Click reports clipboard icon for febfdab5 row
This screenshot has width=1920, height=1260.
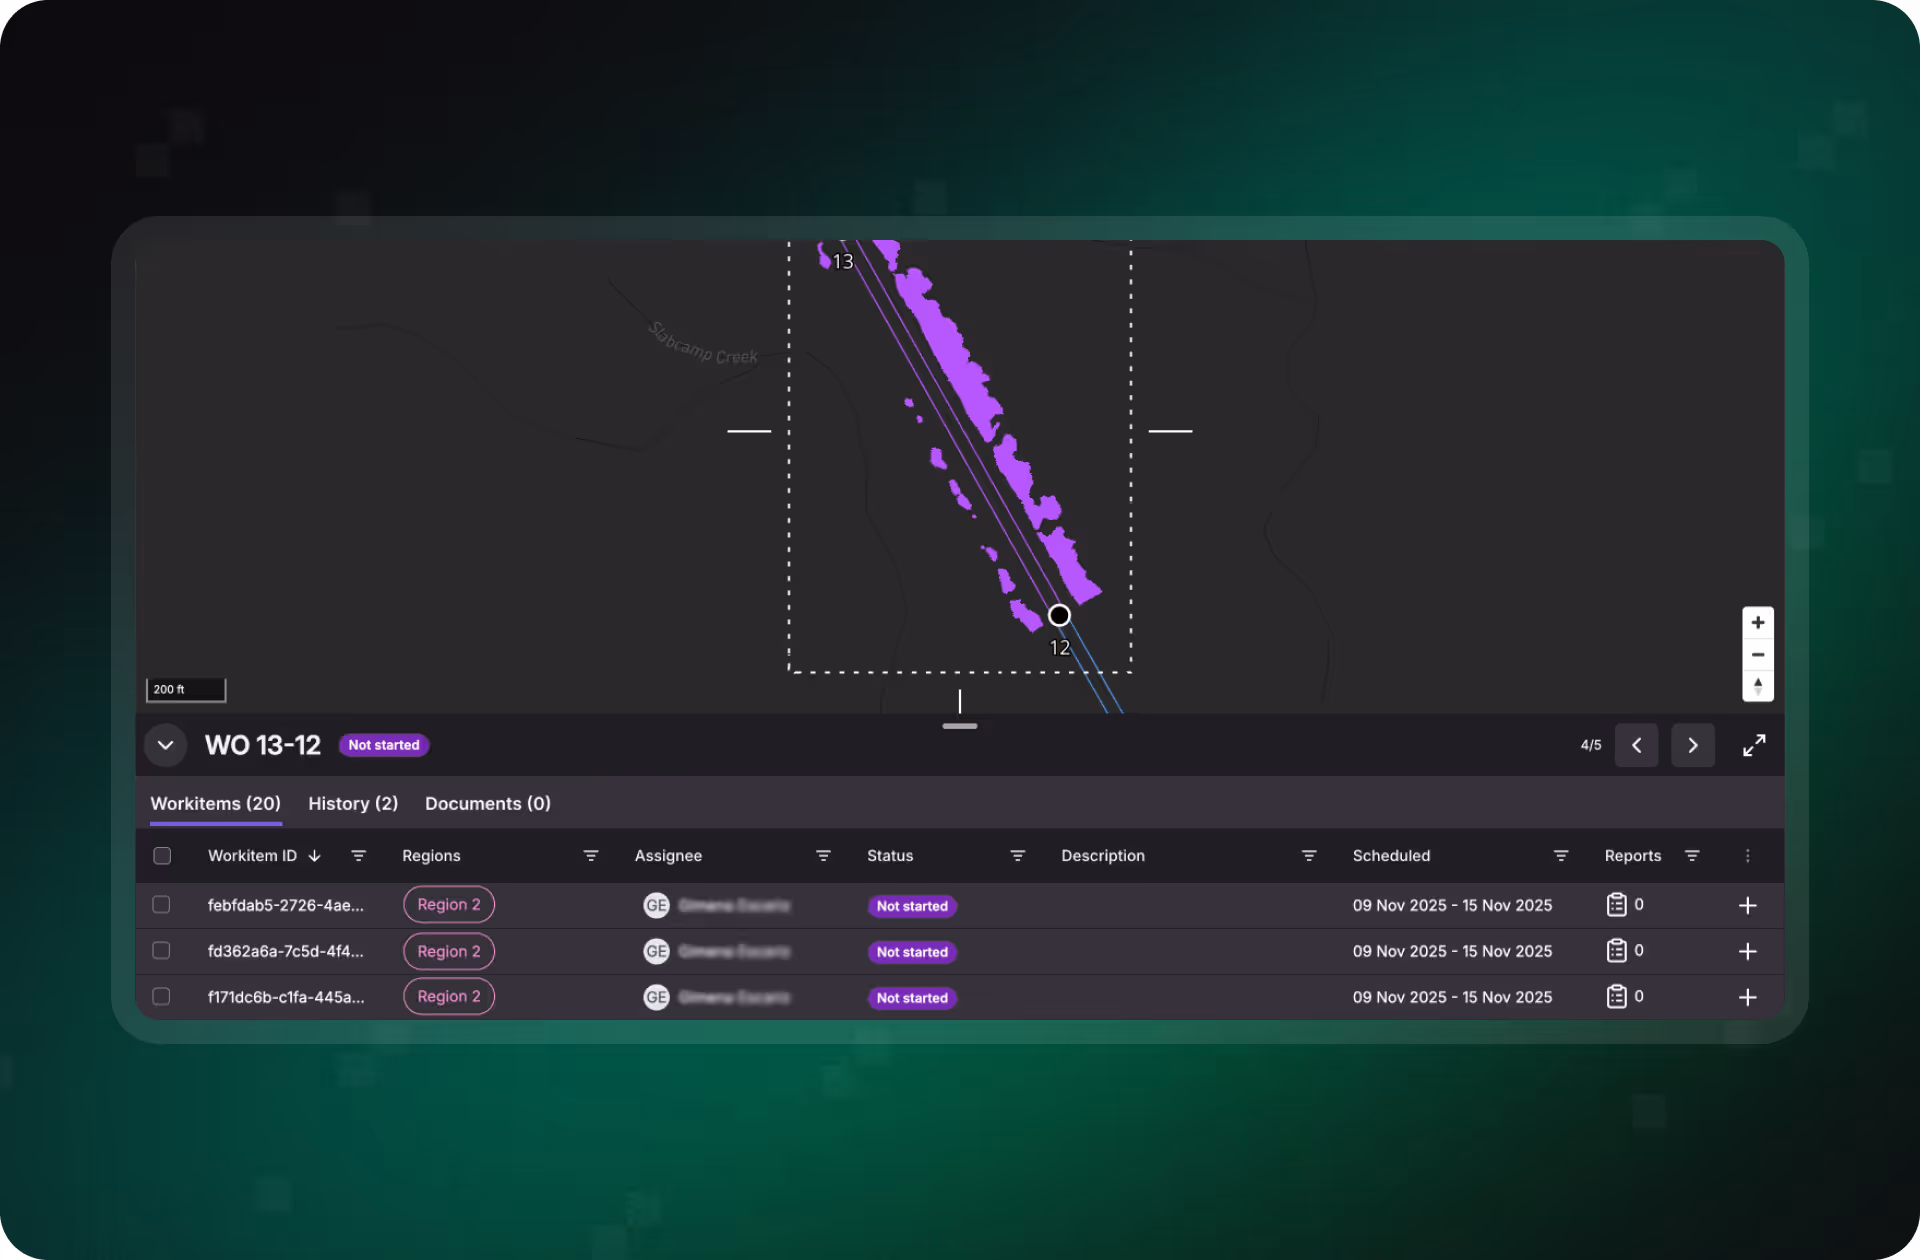click(x=1616, y=905)
